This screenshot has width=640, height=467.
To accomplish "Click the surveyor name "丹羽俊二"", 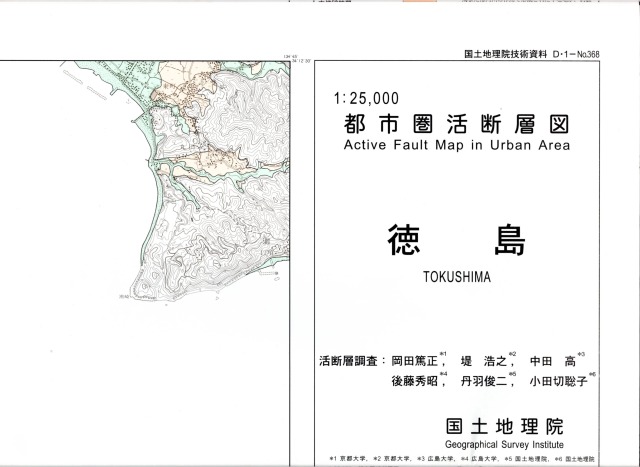I will 484,381.
